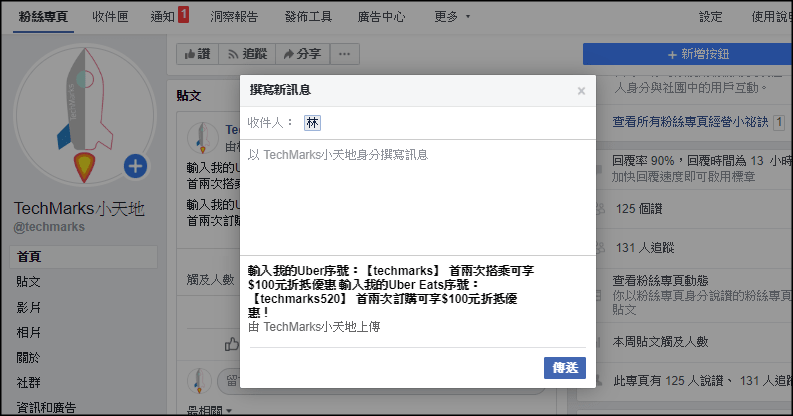Click 125 個讚 count
The image size is (793, 416).
(639, 209)
